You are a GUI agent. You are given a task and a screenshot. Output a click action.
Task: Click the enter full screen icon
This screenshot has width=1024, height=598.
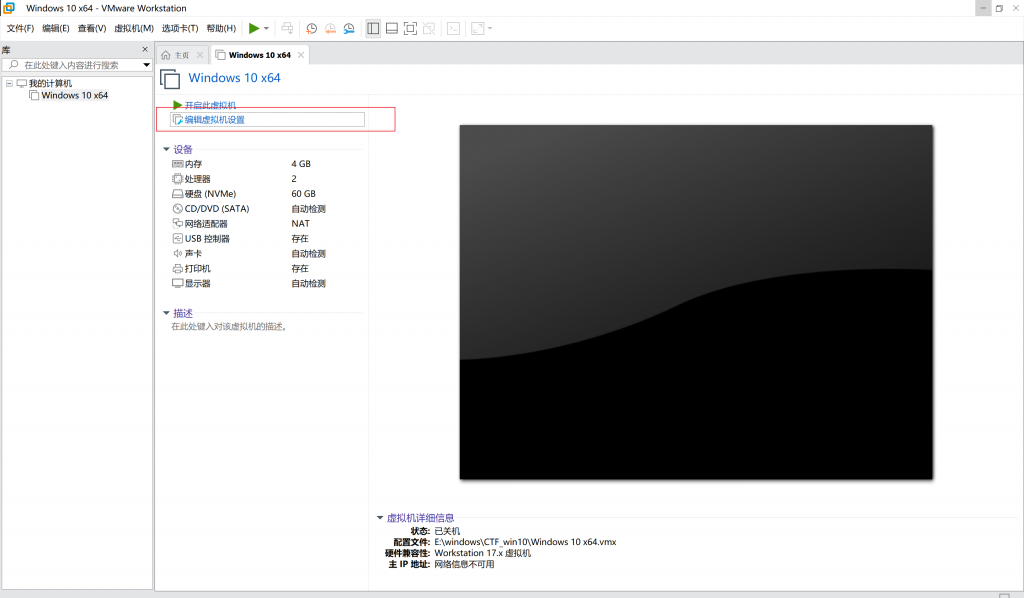tap(410, 28)
